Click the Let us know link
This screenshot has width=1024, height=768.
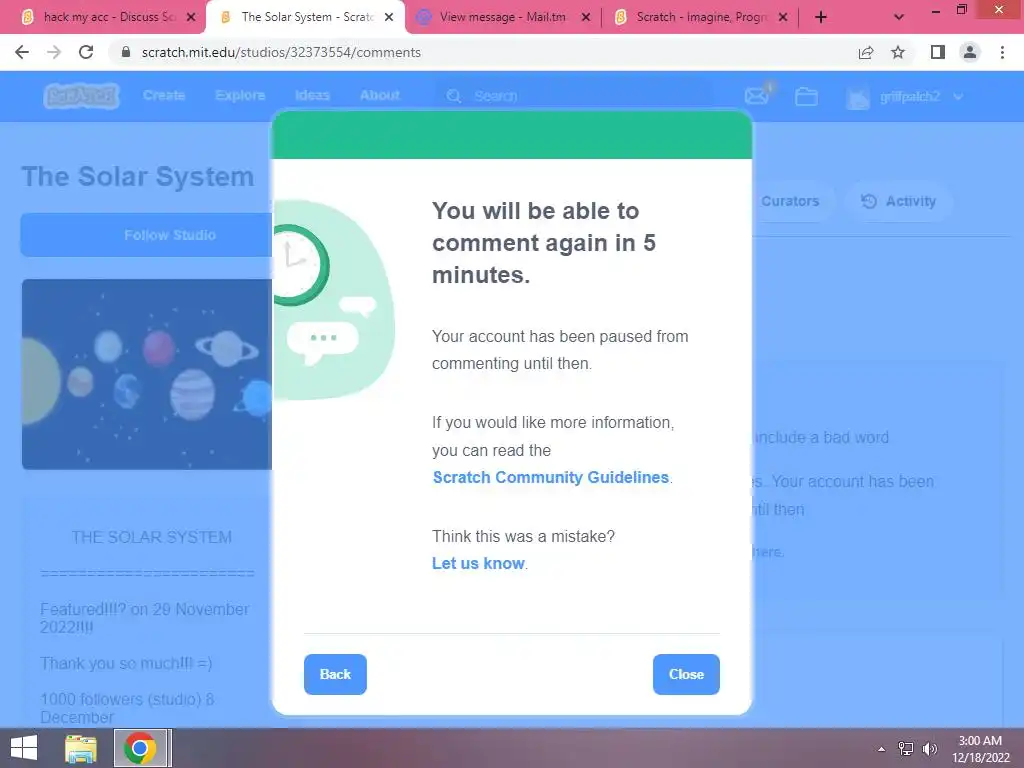(478, 563)
